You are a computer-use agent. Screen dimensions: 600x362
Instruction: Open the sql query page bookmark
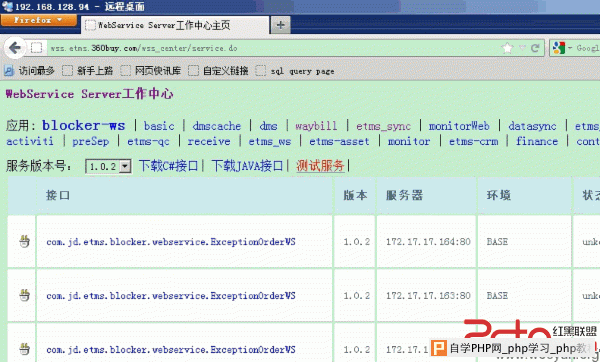pos(295,71)
